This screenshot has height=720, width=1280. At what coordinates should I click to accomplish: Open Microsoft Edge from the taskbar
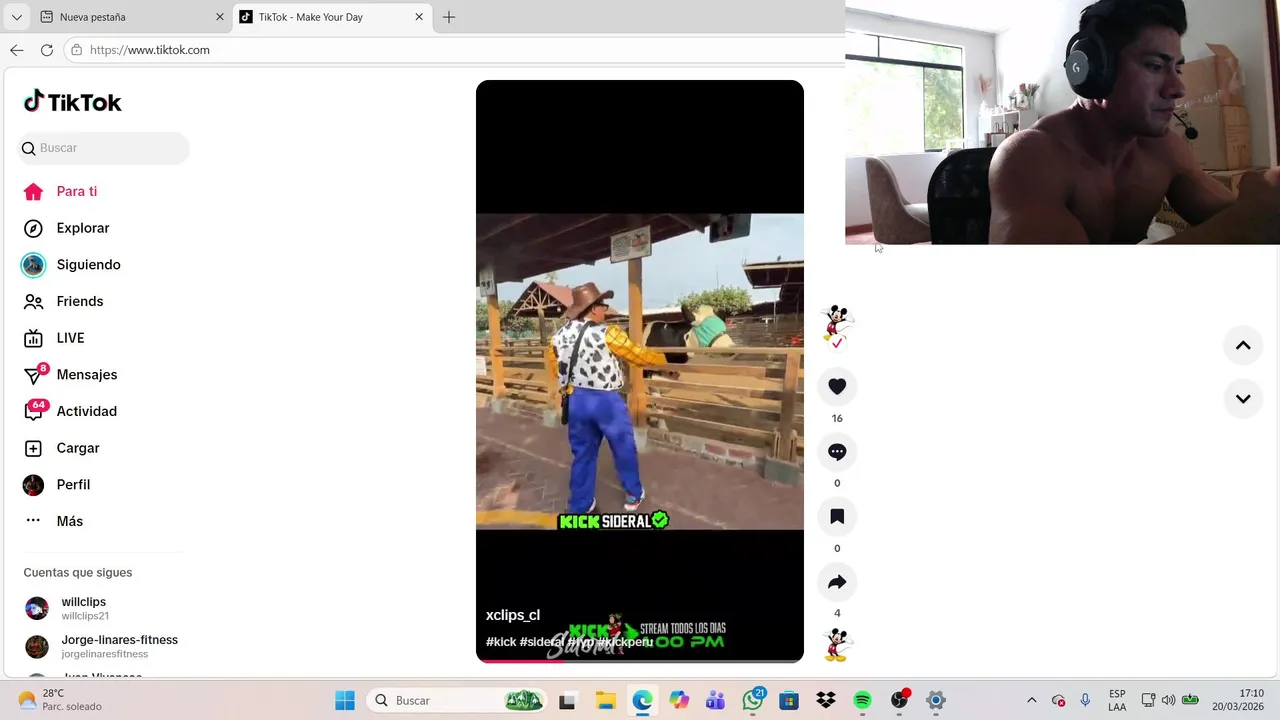[642, 700]
